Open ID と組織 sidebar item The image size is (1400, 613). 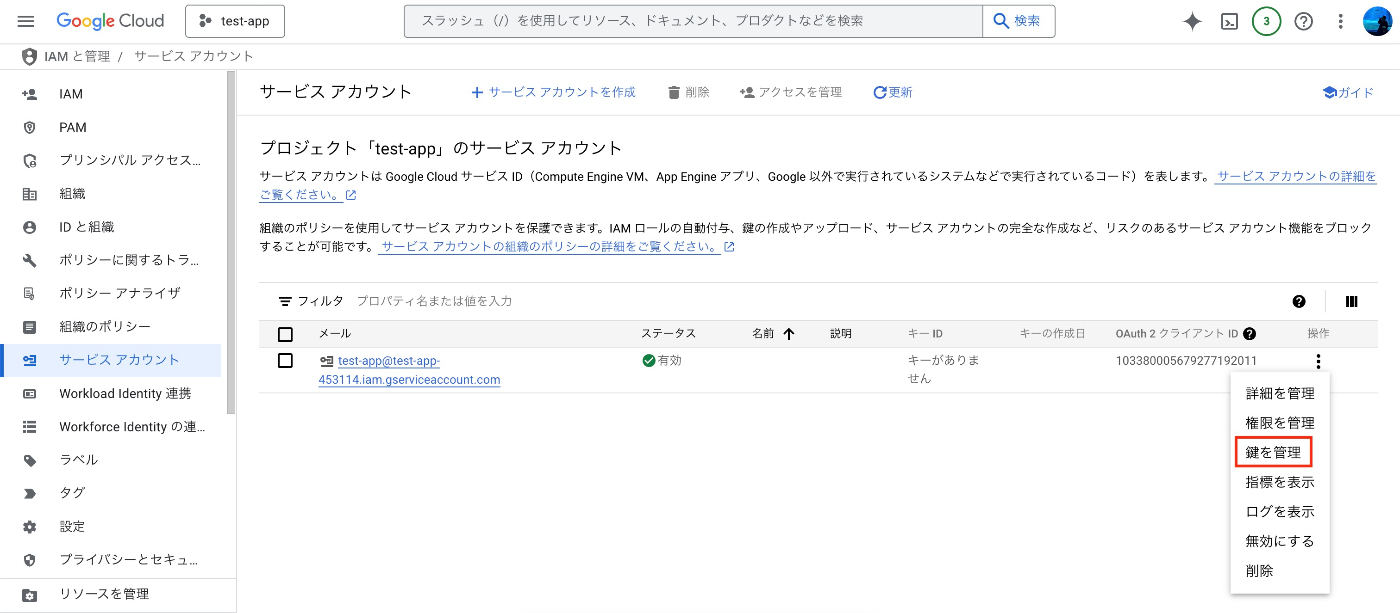[87, 227]
